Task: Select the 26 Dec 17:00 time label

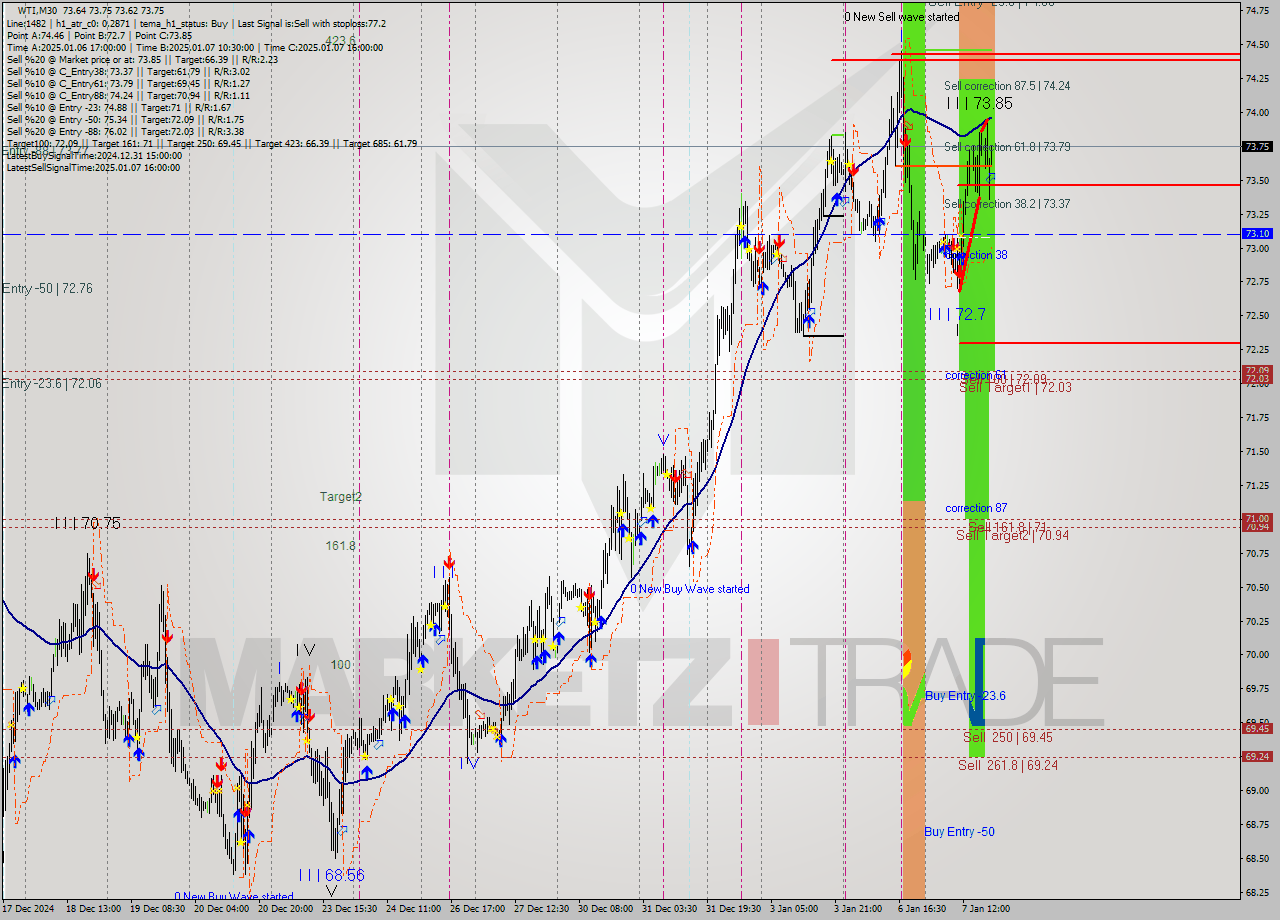Action: [x=478, y=909]
